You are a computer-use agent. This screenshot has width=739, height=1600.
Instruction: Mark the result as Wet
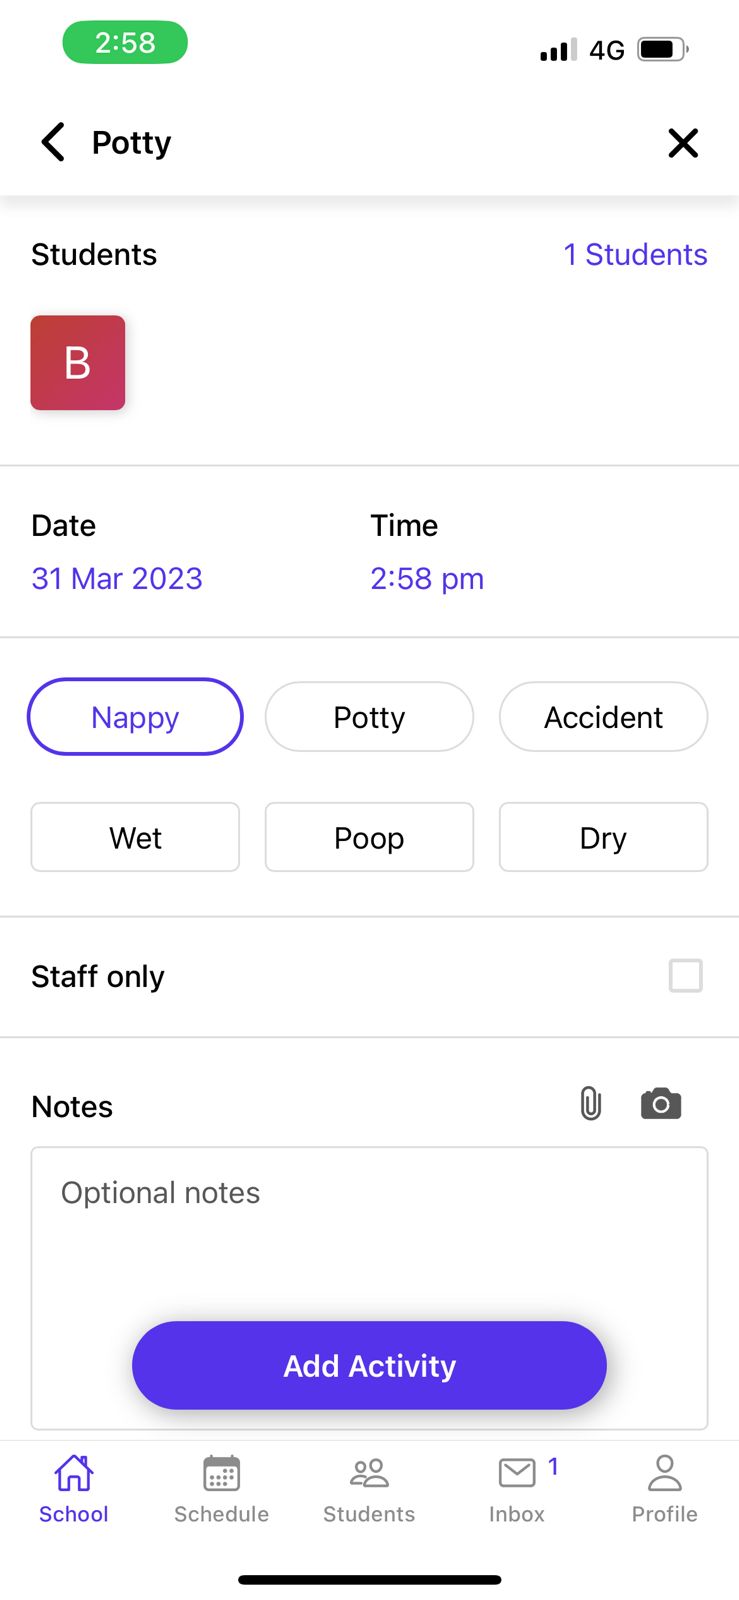tap(135, 837)
